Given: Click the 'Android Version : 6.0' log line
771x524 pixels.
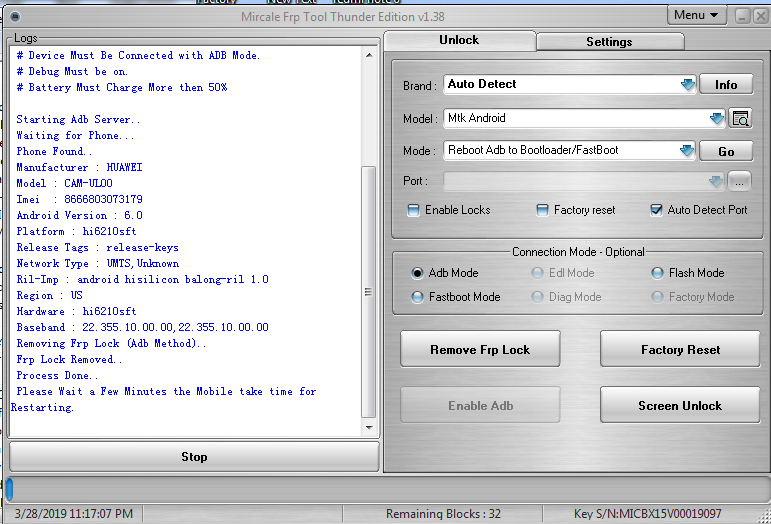Looking at the screenshot, I should (79, 215).
